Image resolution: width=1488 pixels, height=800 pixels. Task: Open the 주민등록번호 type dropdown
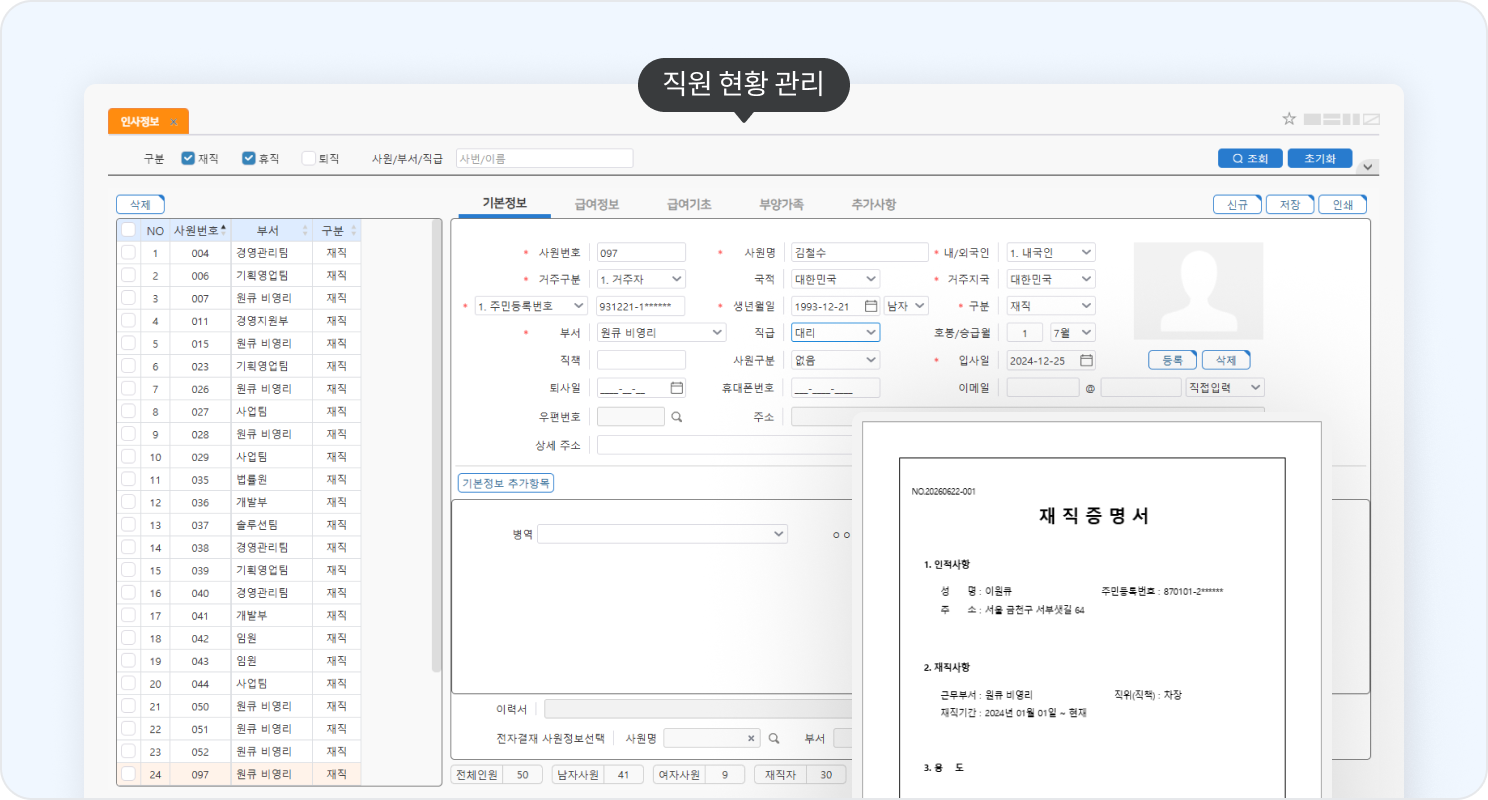point(530,306)
